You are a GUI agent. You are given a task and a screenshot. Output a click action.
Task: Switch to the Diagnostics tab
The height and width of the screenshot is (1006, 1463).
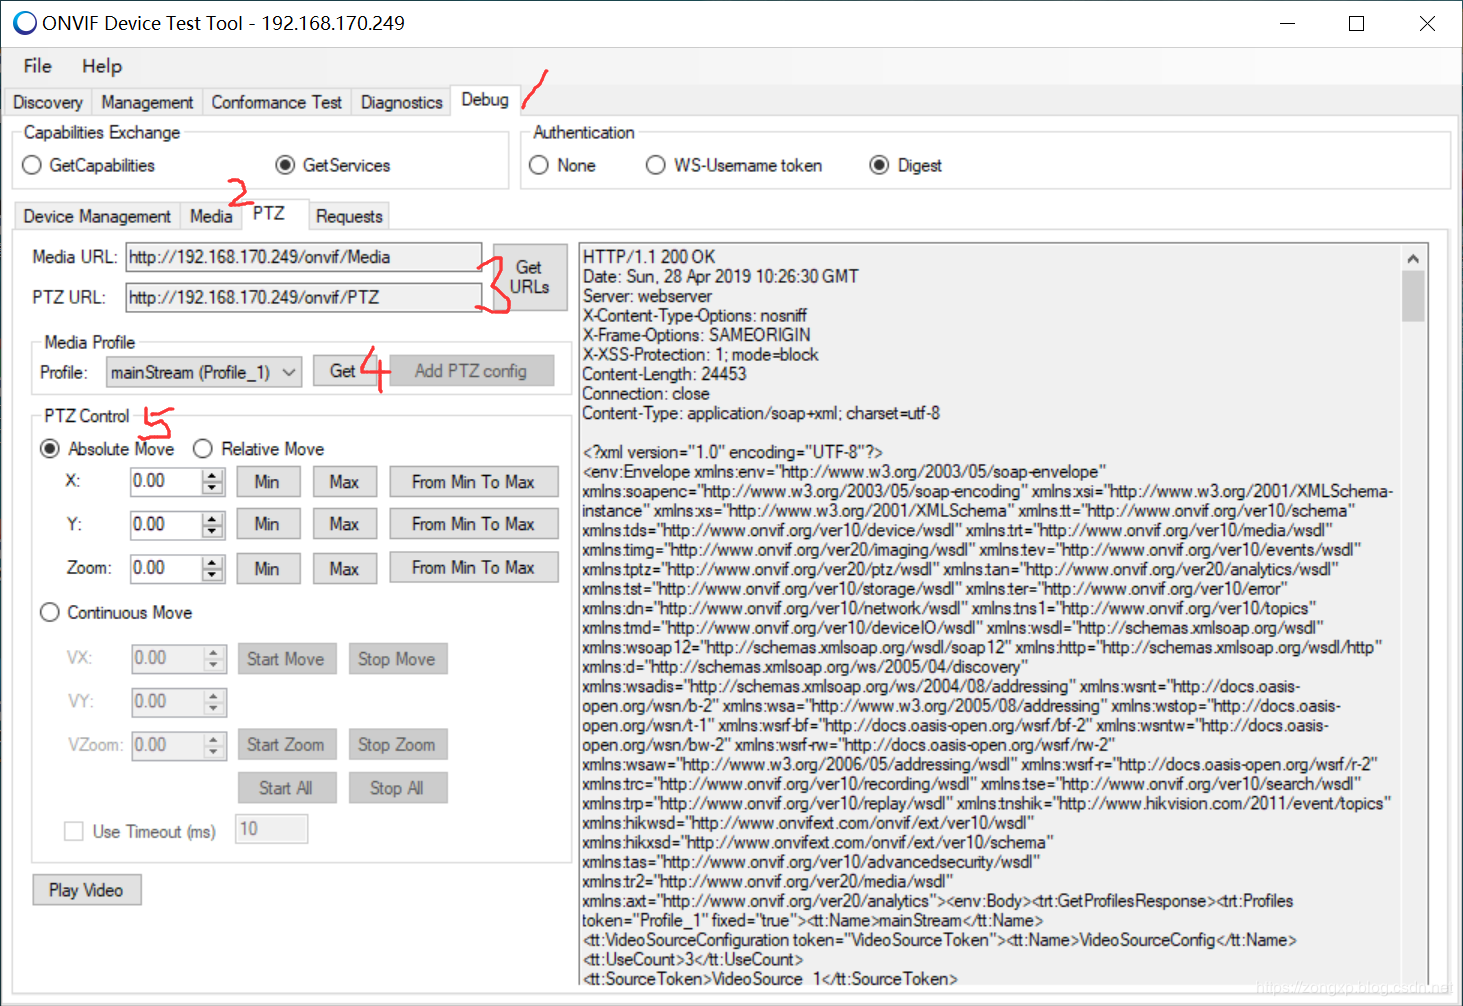(x=401, y=102)
